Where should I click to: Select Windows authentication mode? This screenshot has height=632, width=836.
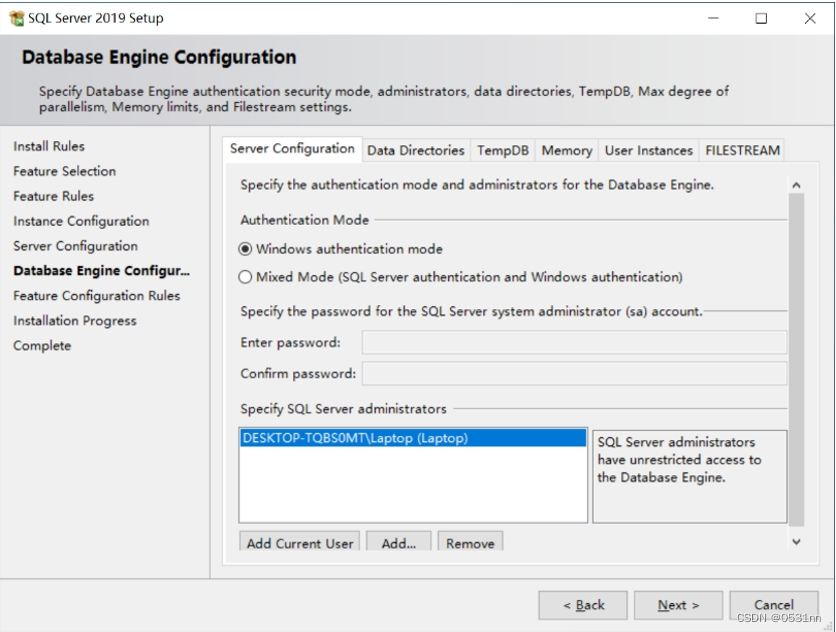click(243, 248)
